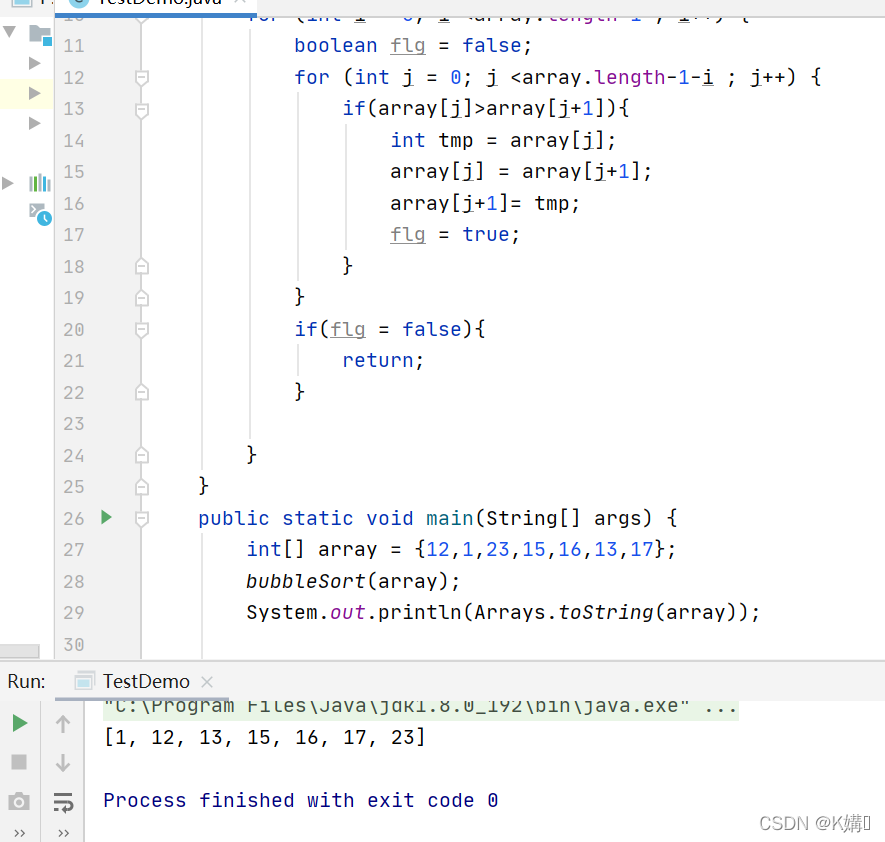Click line number 11 in gutter
The height and width of the screenshot is (842, 885).
(73, 46)
